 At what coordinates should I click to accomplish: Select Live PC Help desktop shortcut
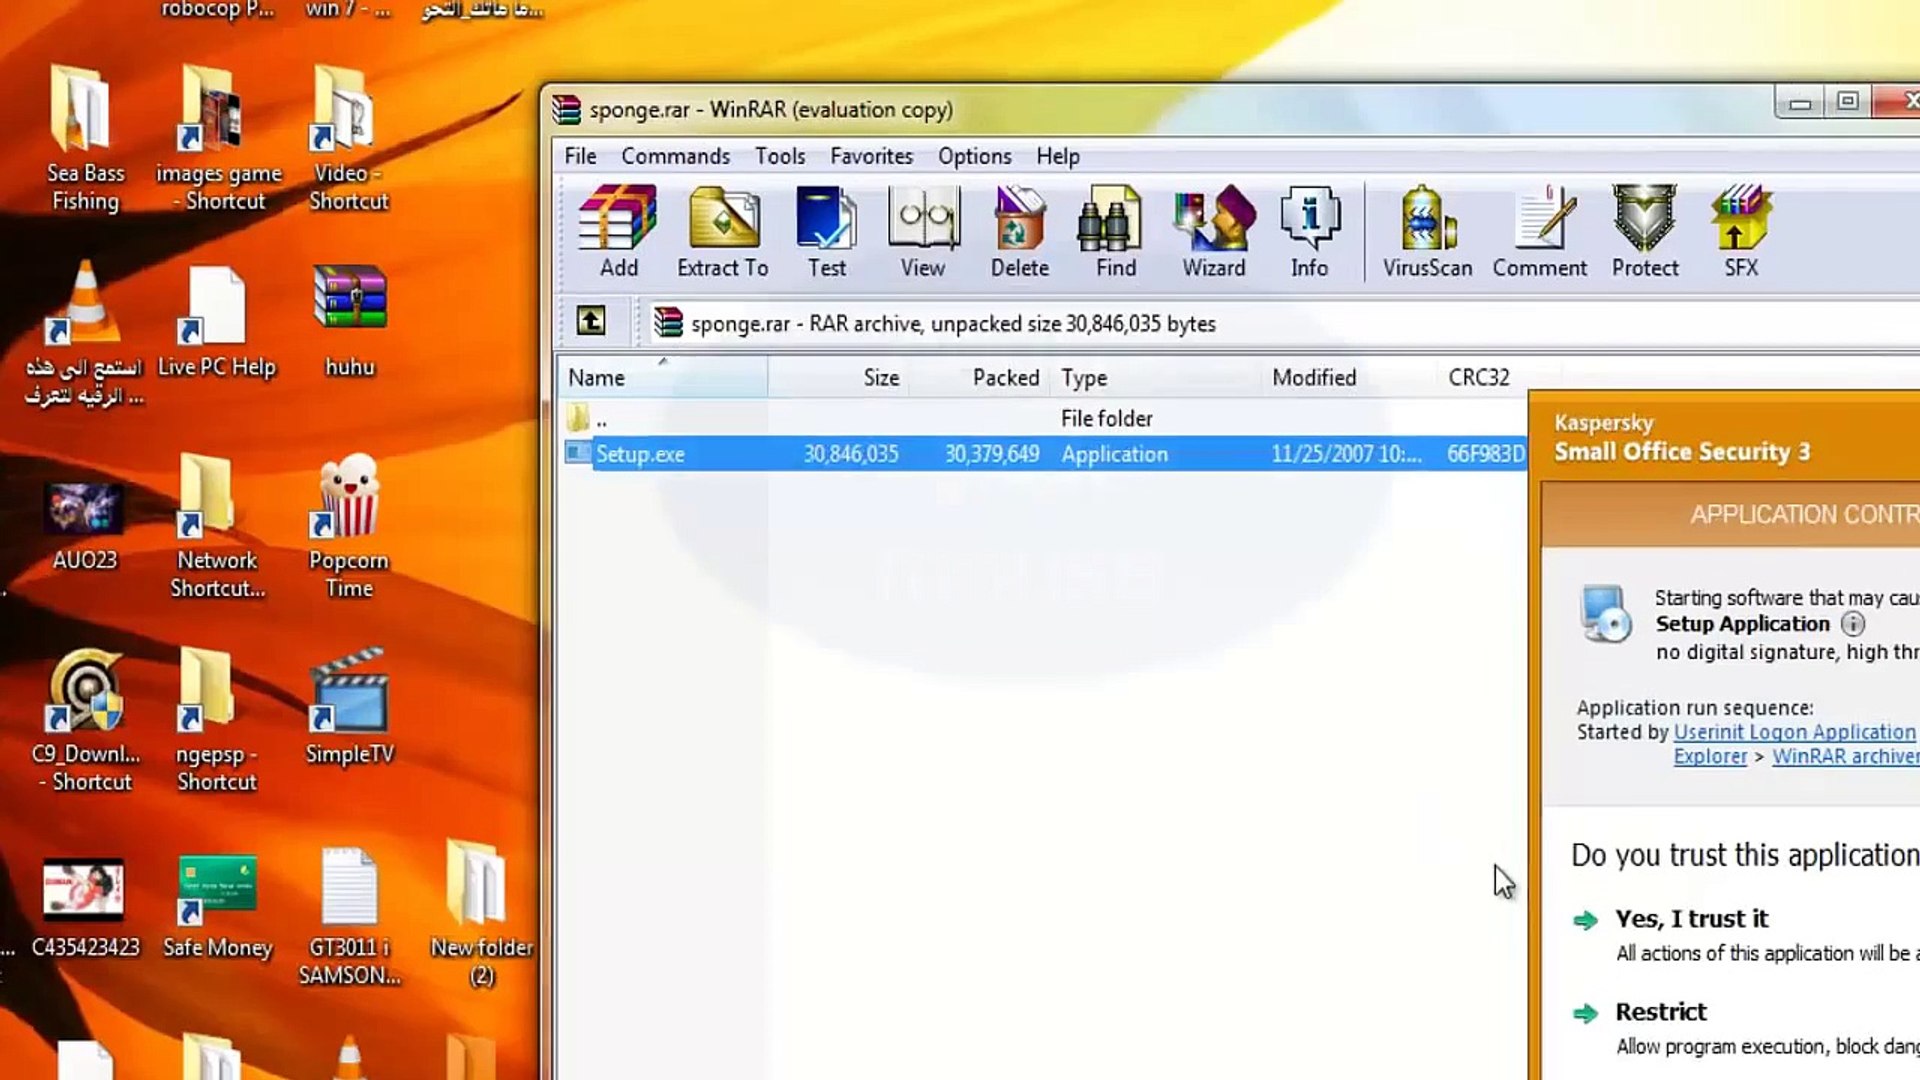pos(216,322)
